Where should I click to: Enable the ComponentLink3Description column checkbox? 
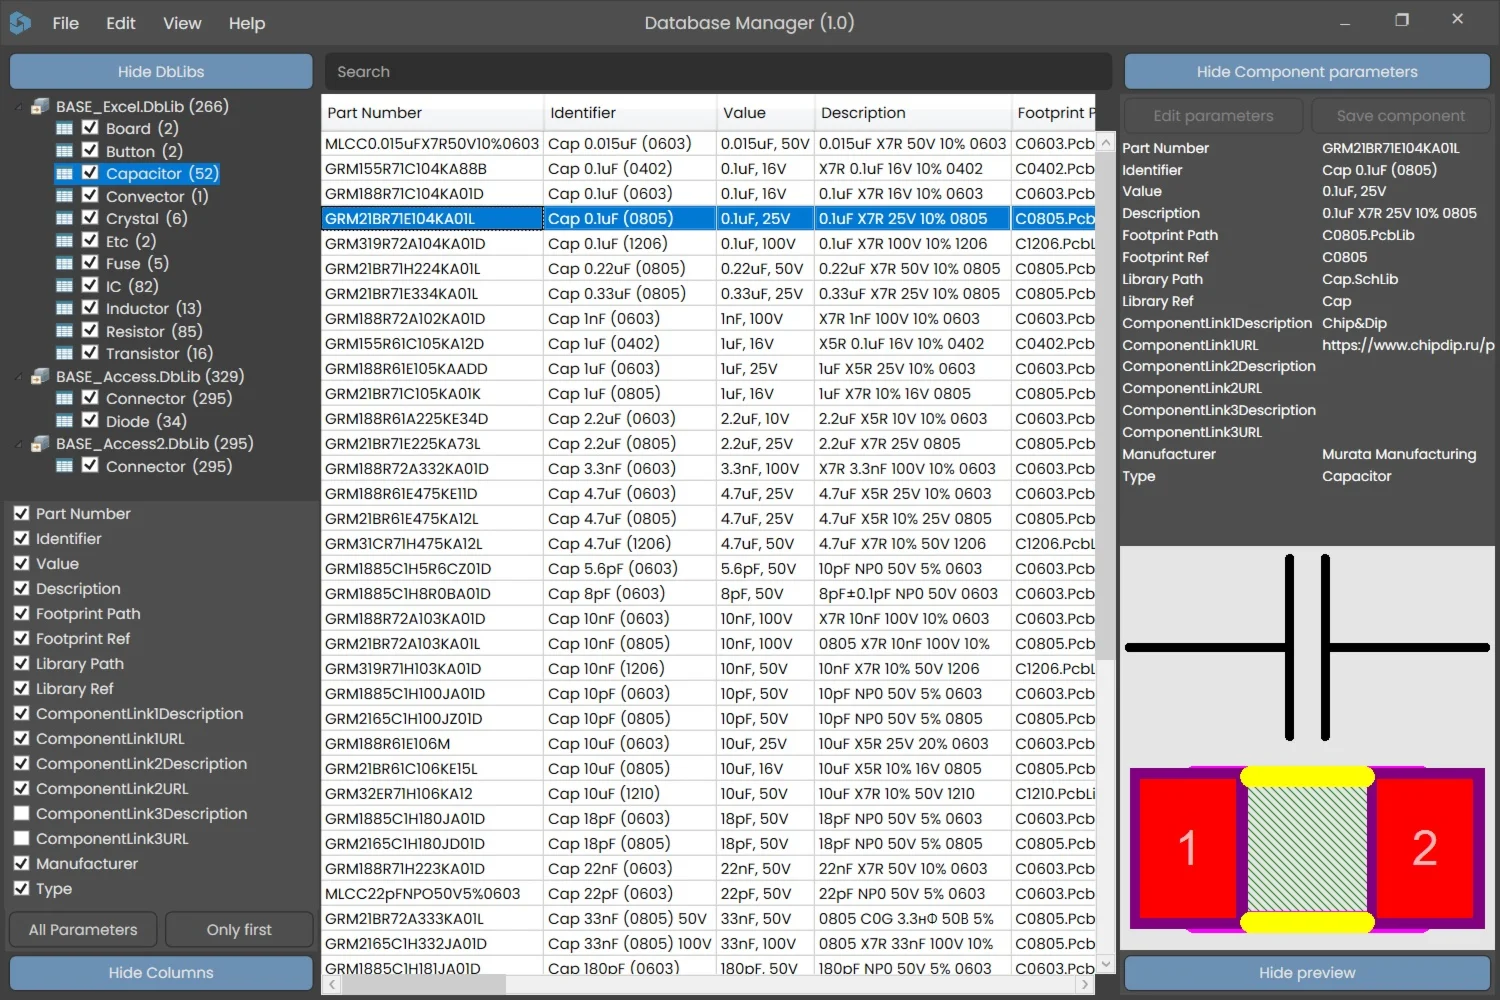point(21,814)
